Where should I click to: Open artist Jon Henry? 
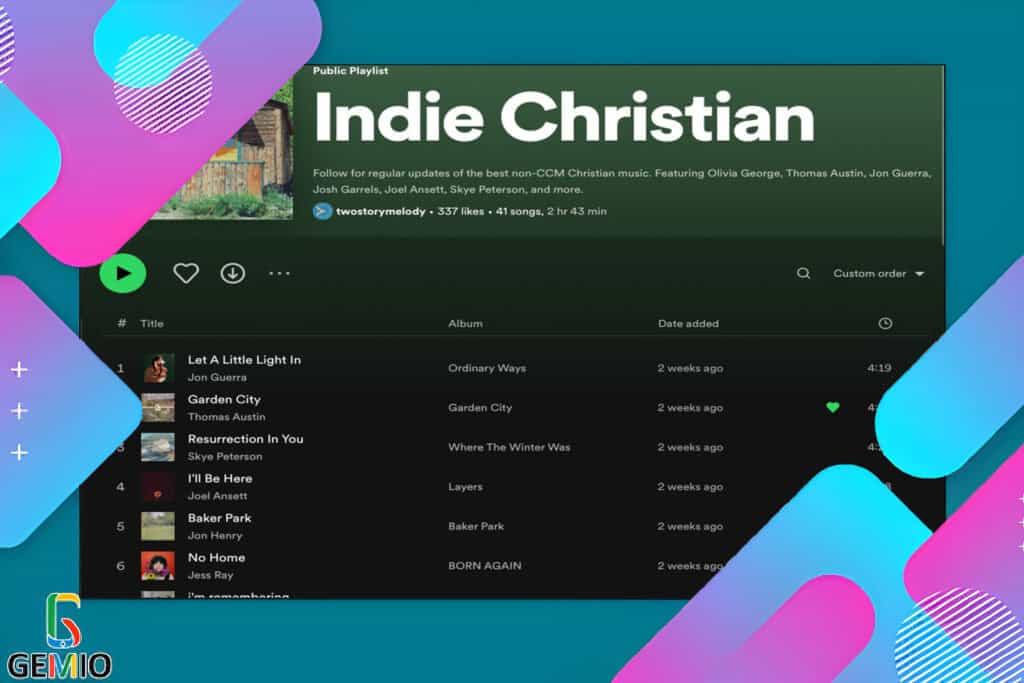215,535
